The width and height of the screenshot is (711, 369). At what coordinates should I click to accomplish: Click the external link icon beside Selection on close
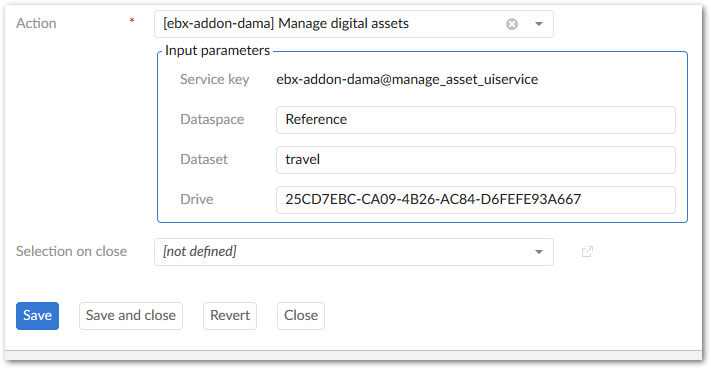point(587,252)
